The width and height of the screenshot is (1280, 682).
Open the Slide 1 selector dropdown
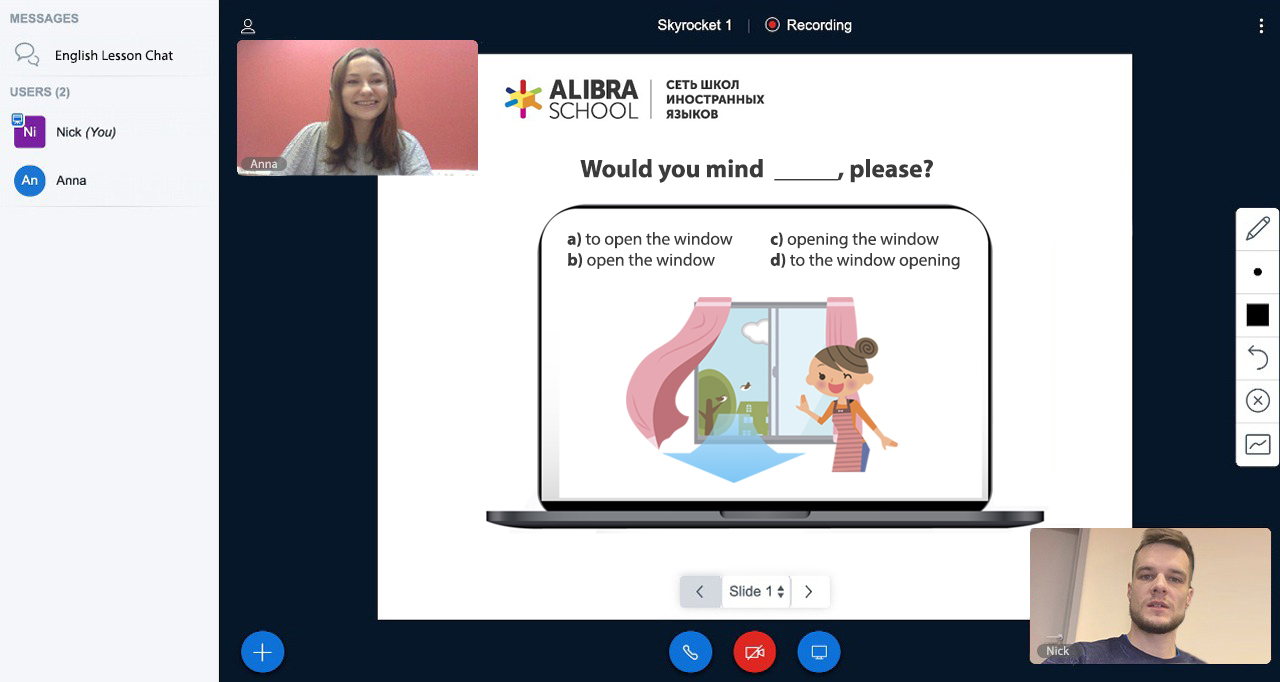pyautogui.click(x=756, y=591)
